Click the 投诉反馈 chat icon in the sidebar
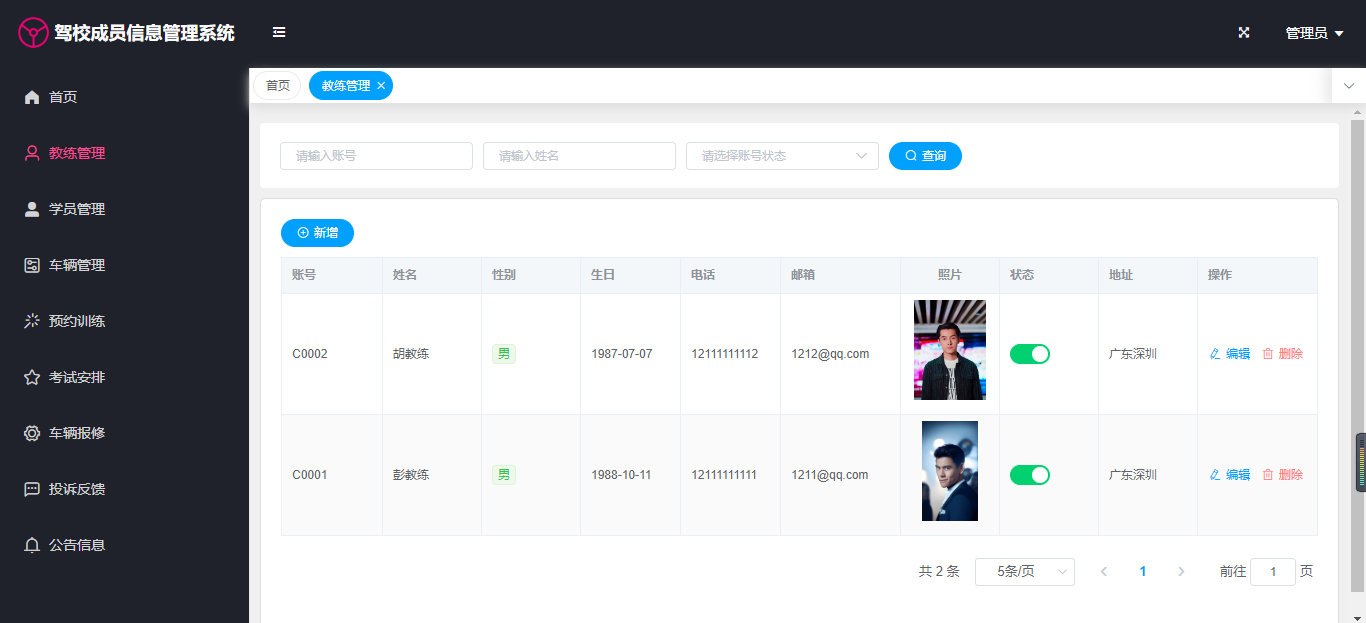The width and height of the screenshot is (1366, 623). (x=32, y=489)
